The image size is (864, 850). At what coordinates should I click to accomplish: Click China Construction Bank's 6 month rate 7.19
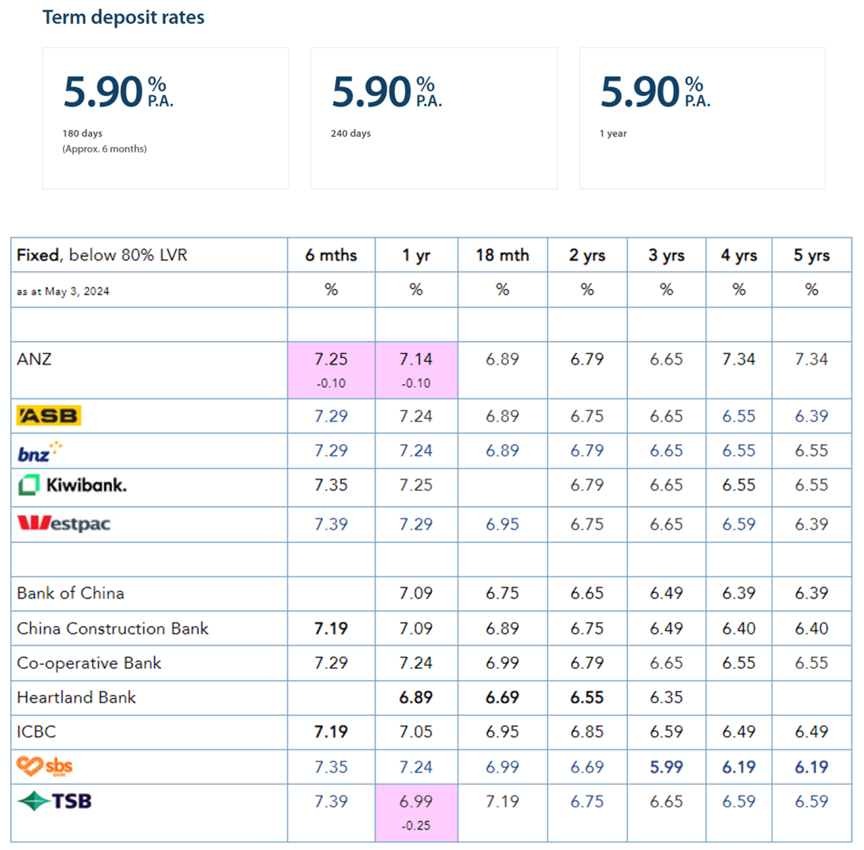[x=331, y=629]
